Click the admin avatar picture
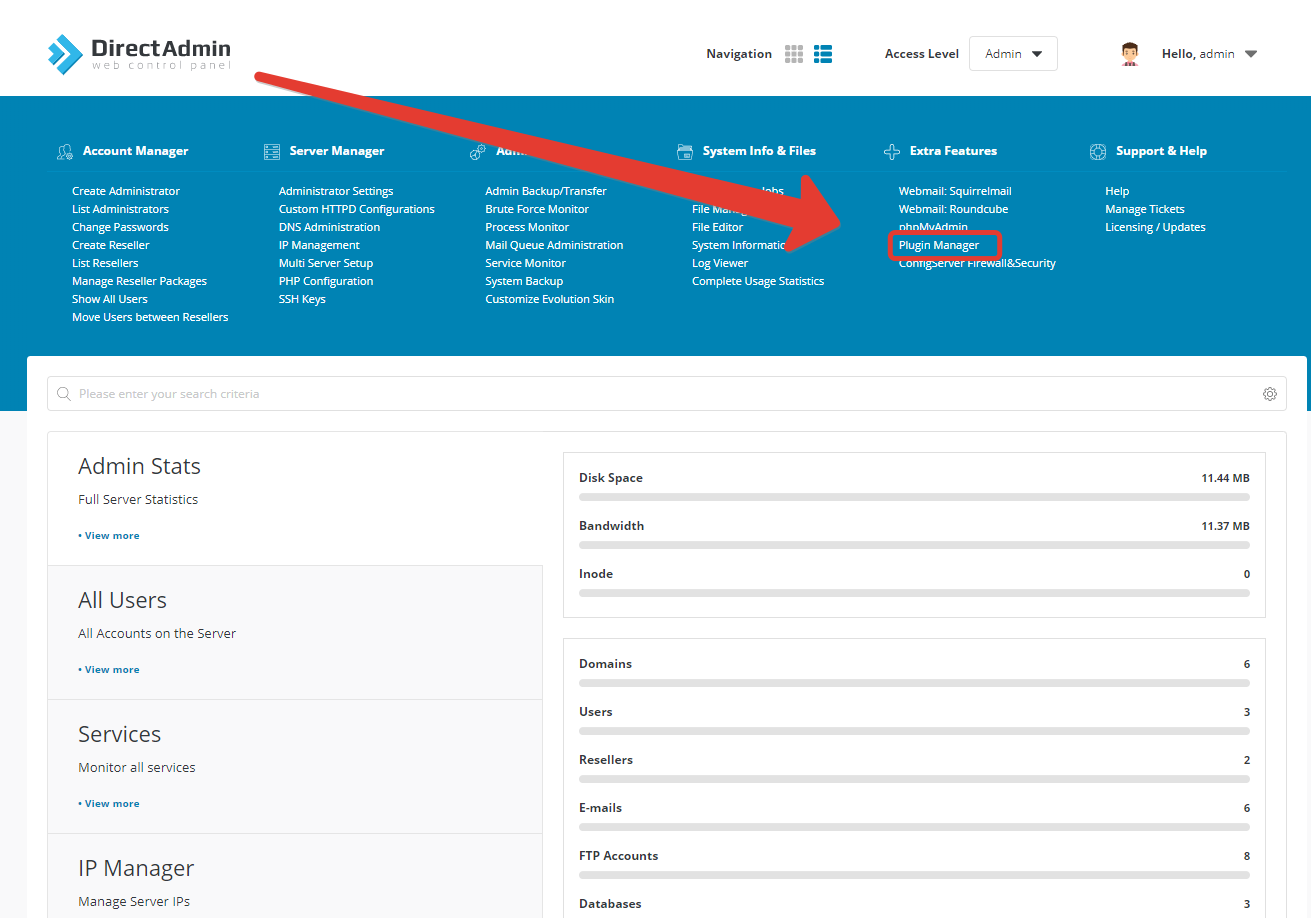This screenshot has height=918, width=1311. point(1130,53)
